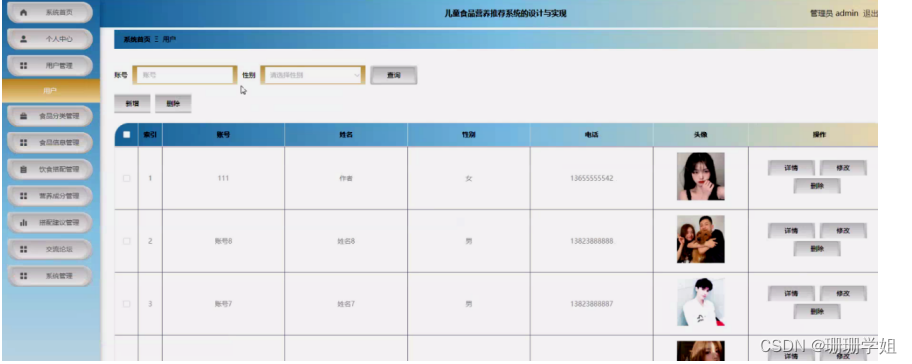
Task: Click the 删除 batch delete button above table
Action: (173, 104)
